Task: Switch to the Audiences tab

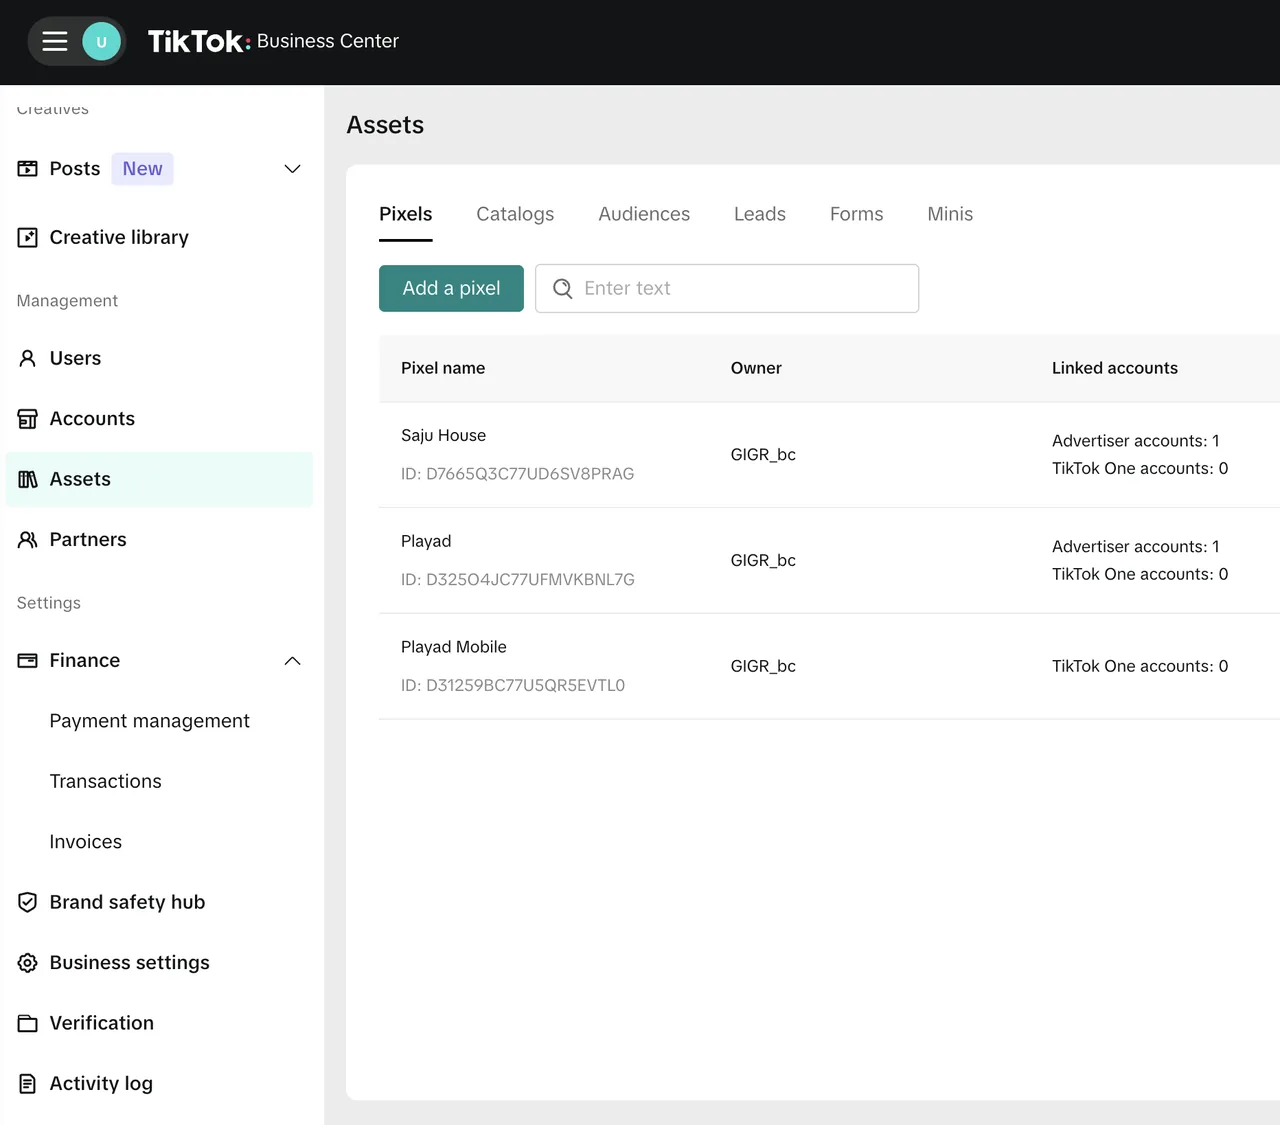Action: coord(644,214)
